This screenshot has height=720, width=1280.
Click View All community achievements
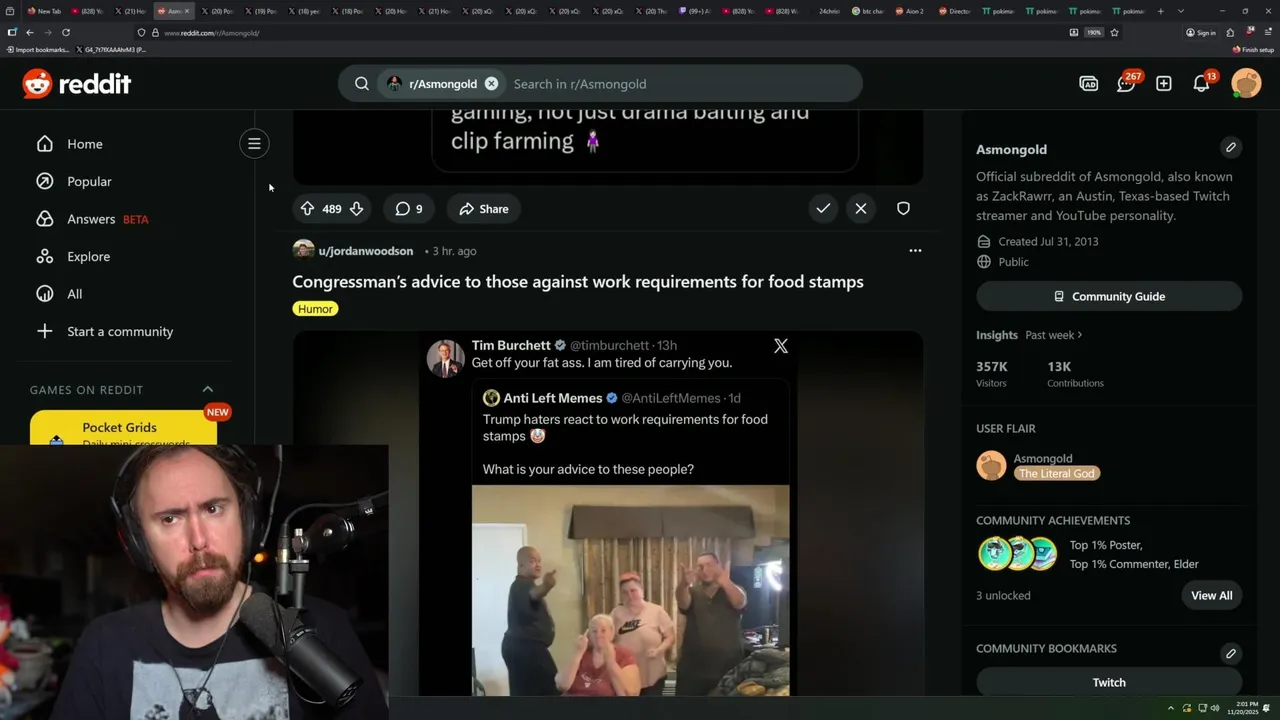pyautogui.click(x=1212, y=595)
